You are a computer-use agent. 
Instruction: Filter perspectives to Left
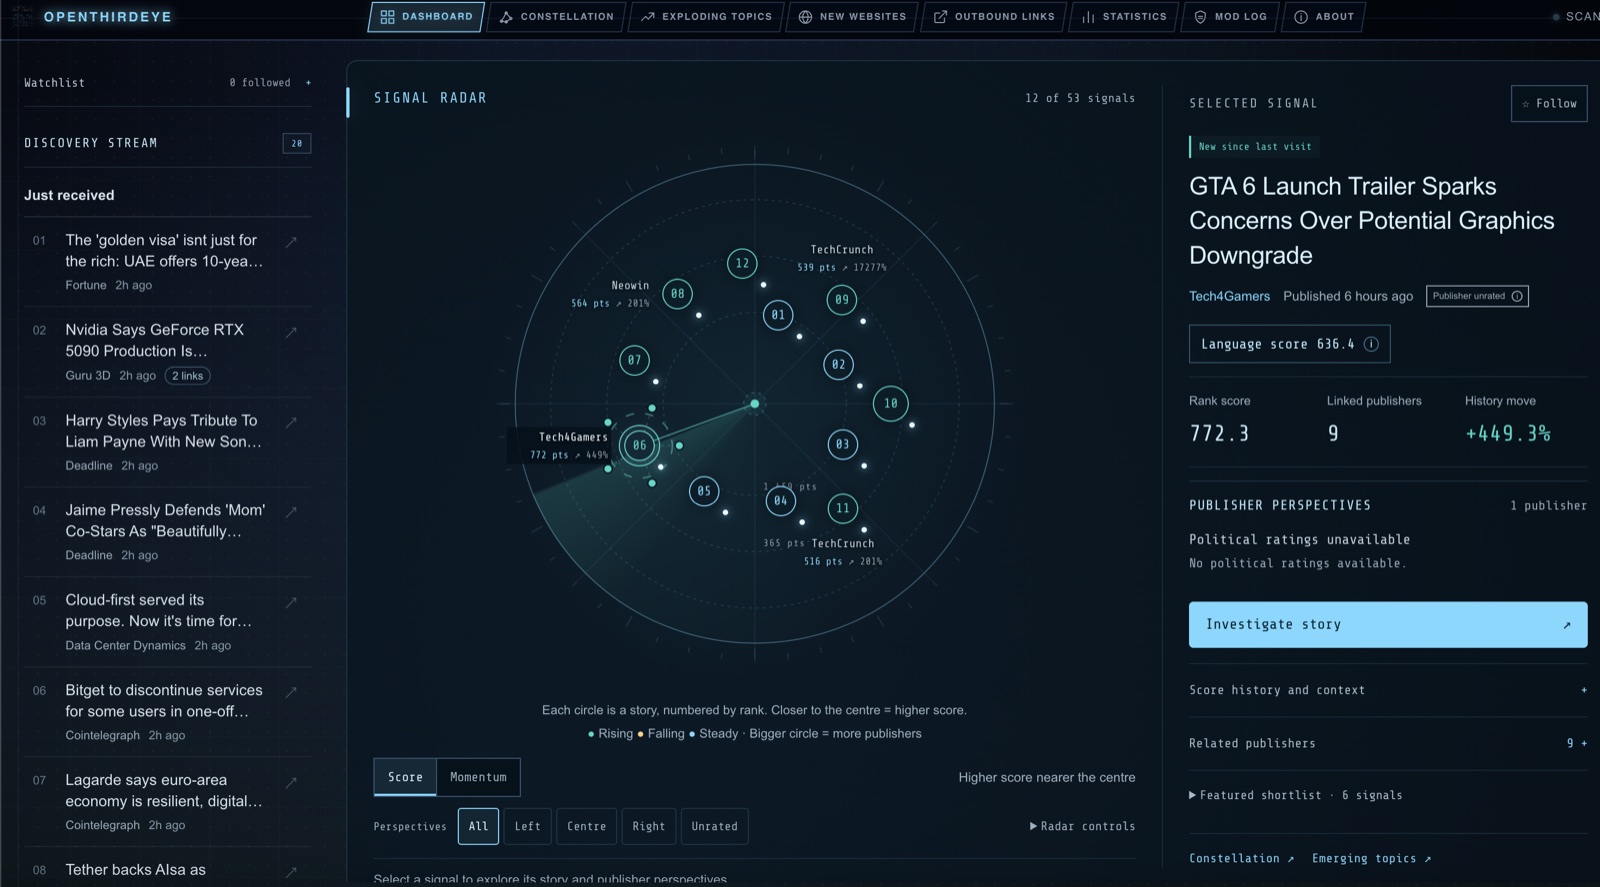coord(527,826)
